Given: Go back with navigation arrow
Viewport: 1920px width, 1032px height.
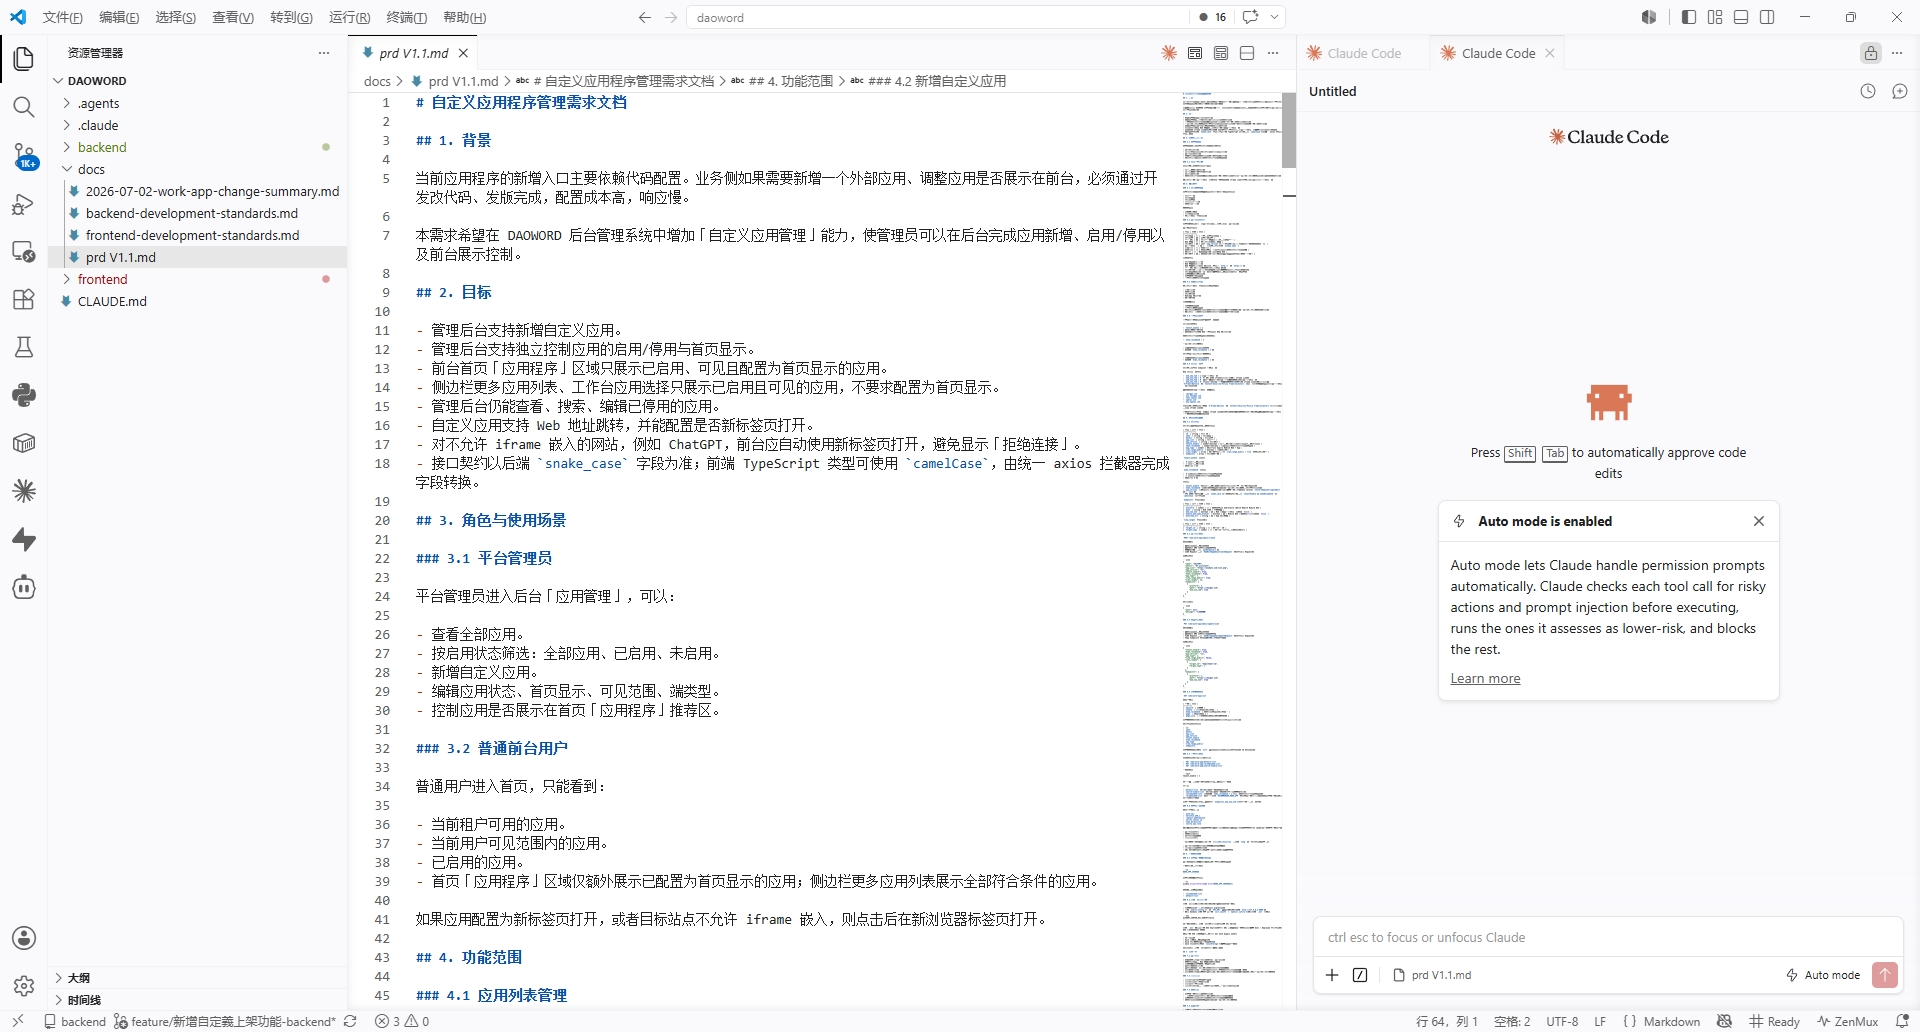Looking at the screenshot, I should [x=645, y=17].
